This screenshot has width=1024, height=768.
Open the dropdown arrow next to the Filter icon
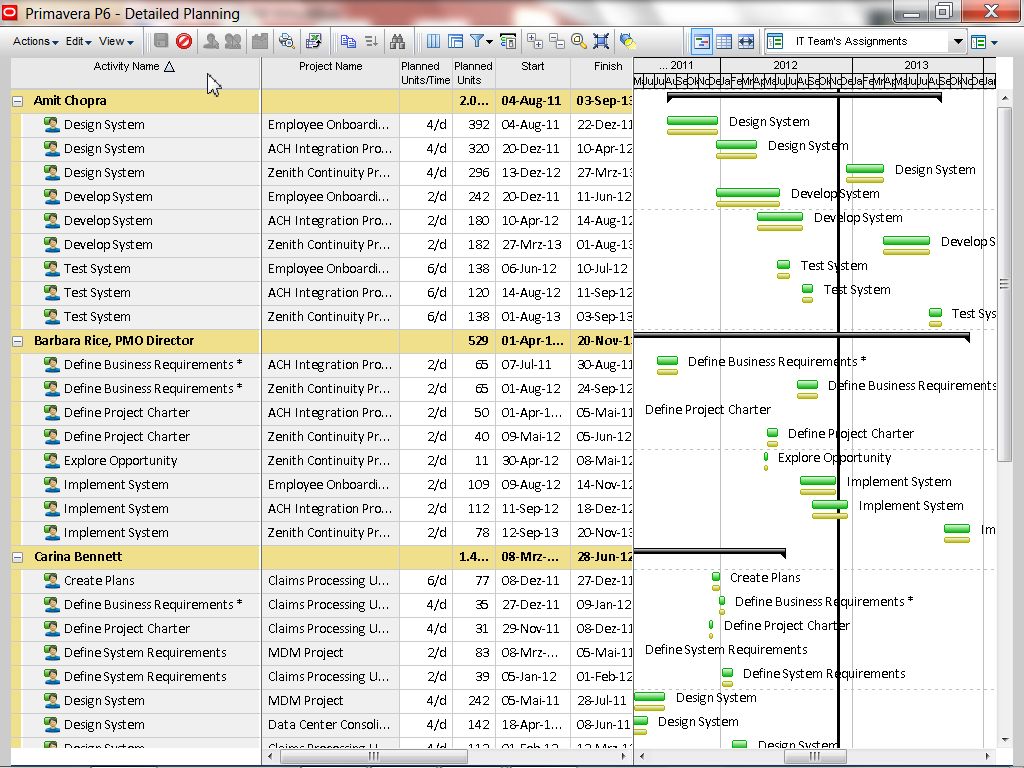click(x=489, y=42)
